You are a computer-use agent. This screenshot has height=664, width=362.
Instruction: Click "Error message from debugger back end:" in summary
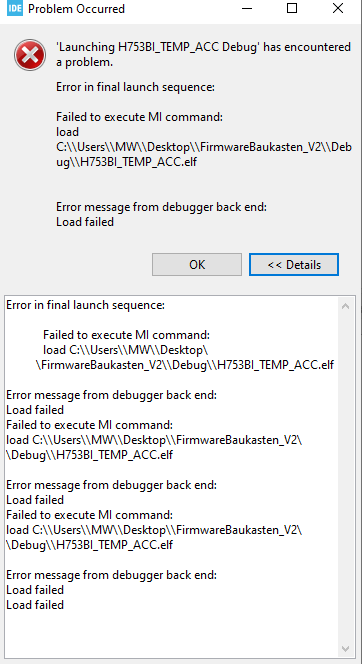(162, 207)
